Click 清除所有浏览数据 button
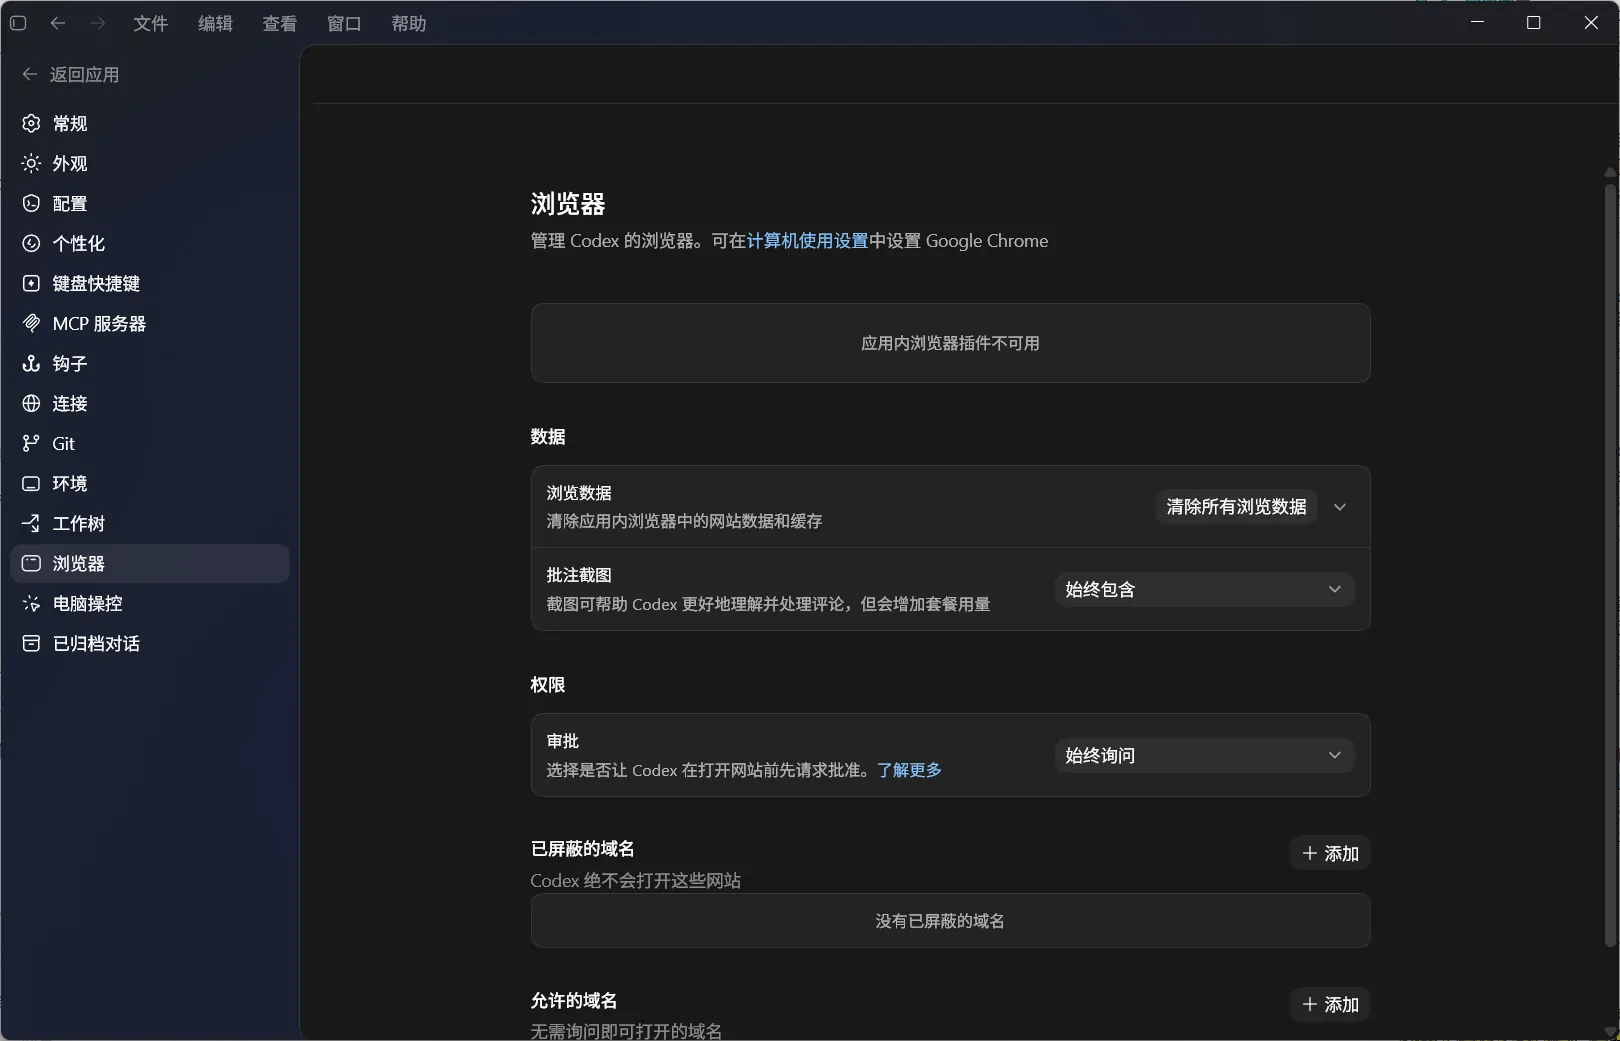 [1236, 507]
